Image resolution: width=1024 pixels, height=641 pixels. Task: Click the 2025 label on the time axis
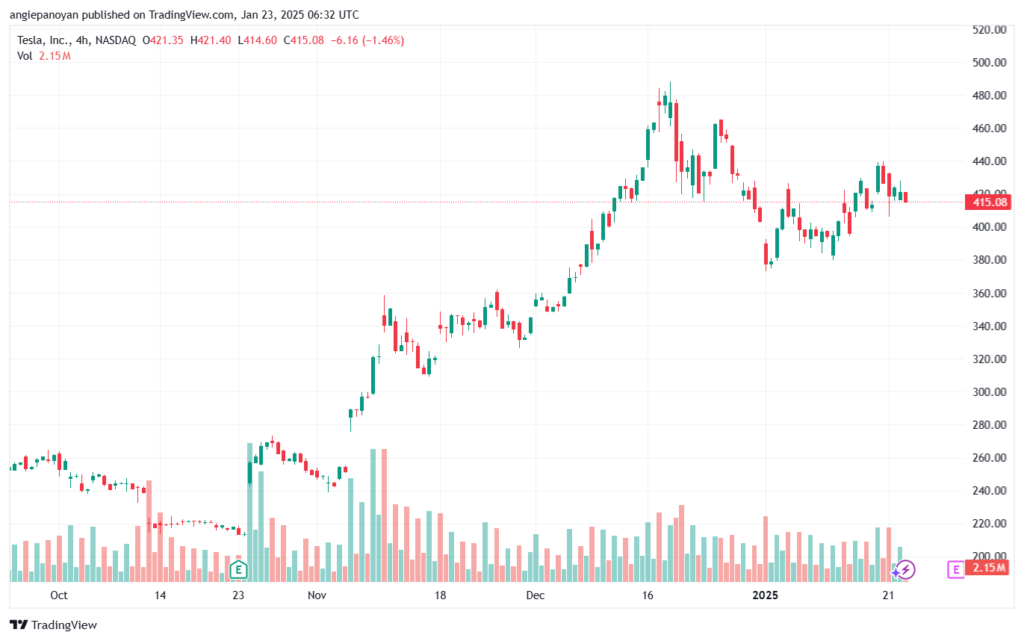tap(765, 595)
